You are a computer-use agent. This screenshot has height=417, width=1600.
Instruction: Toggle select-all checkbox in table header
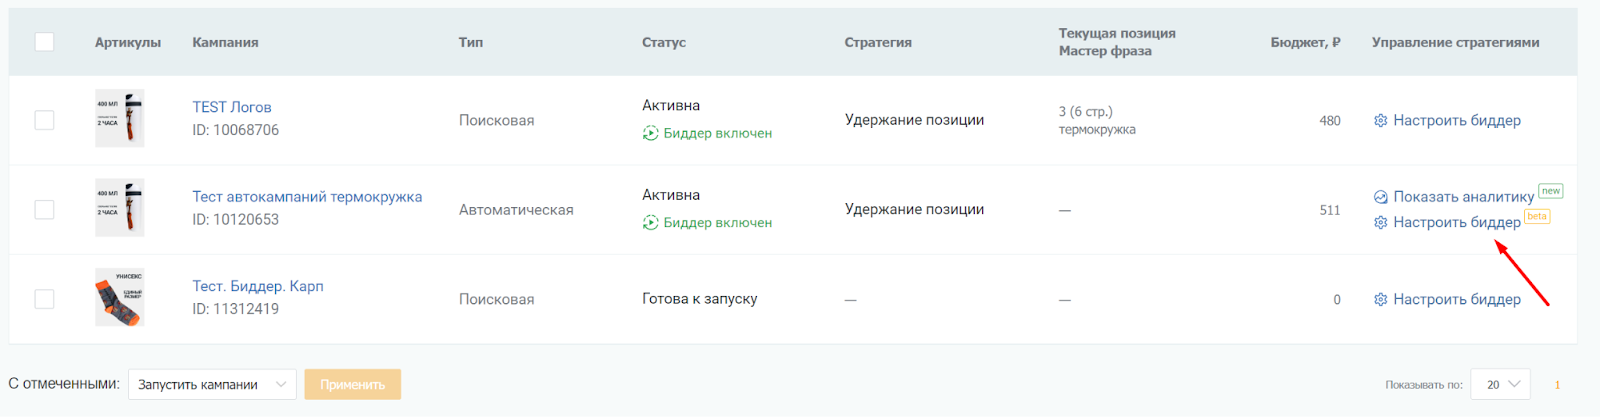pyautogui.click(x=44, y=42)
